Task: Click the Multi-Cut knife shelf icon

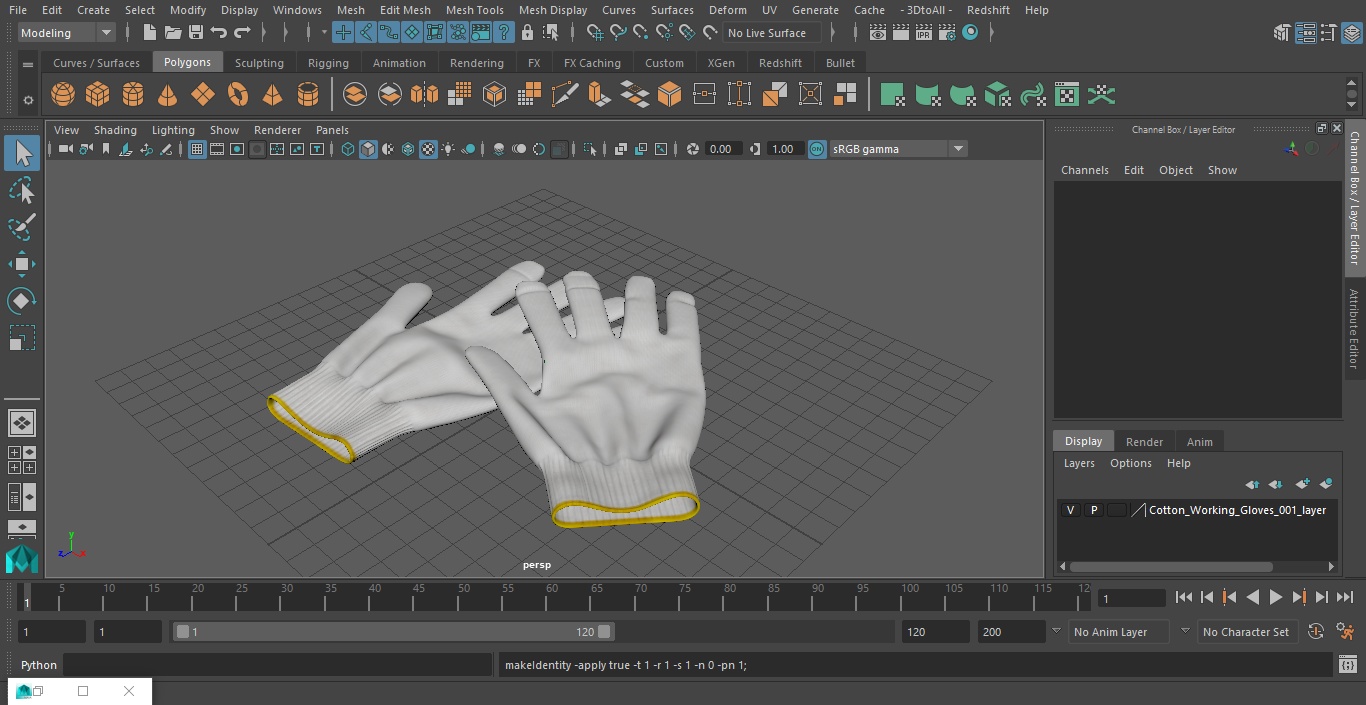Action: click(565, 95)
